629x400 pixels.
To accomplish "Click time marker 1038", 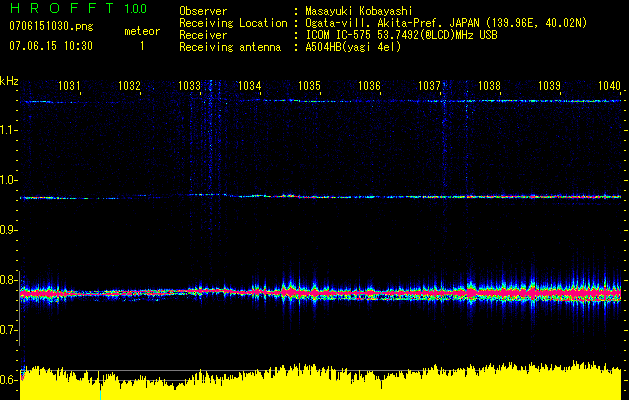I will (489, 86).
